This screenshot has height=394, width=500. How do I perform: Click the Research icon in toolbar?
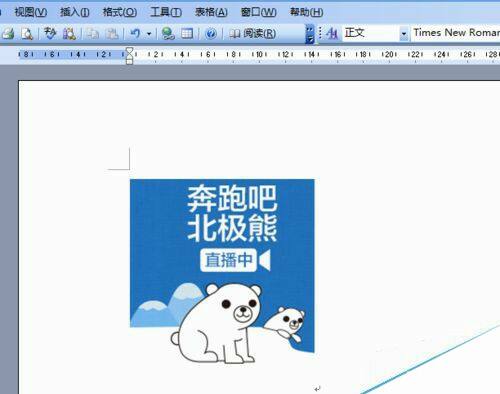coord(69,33)
